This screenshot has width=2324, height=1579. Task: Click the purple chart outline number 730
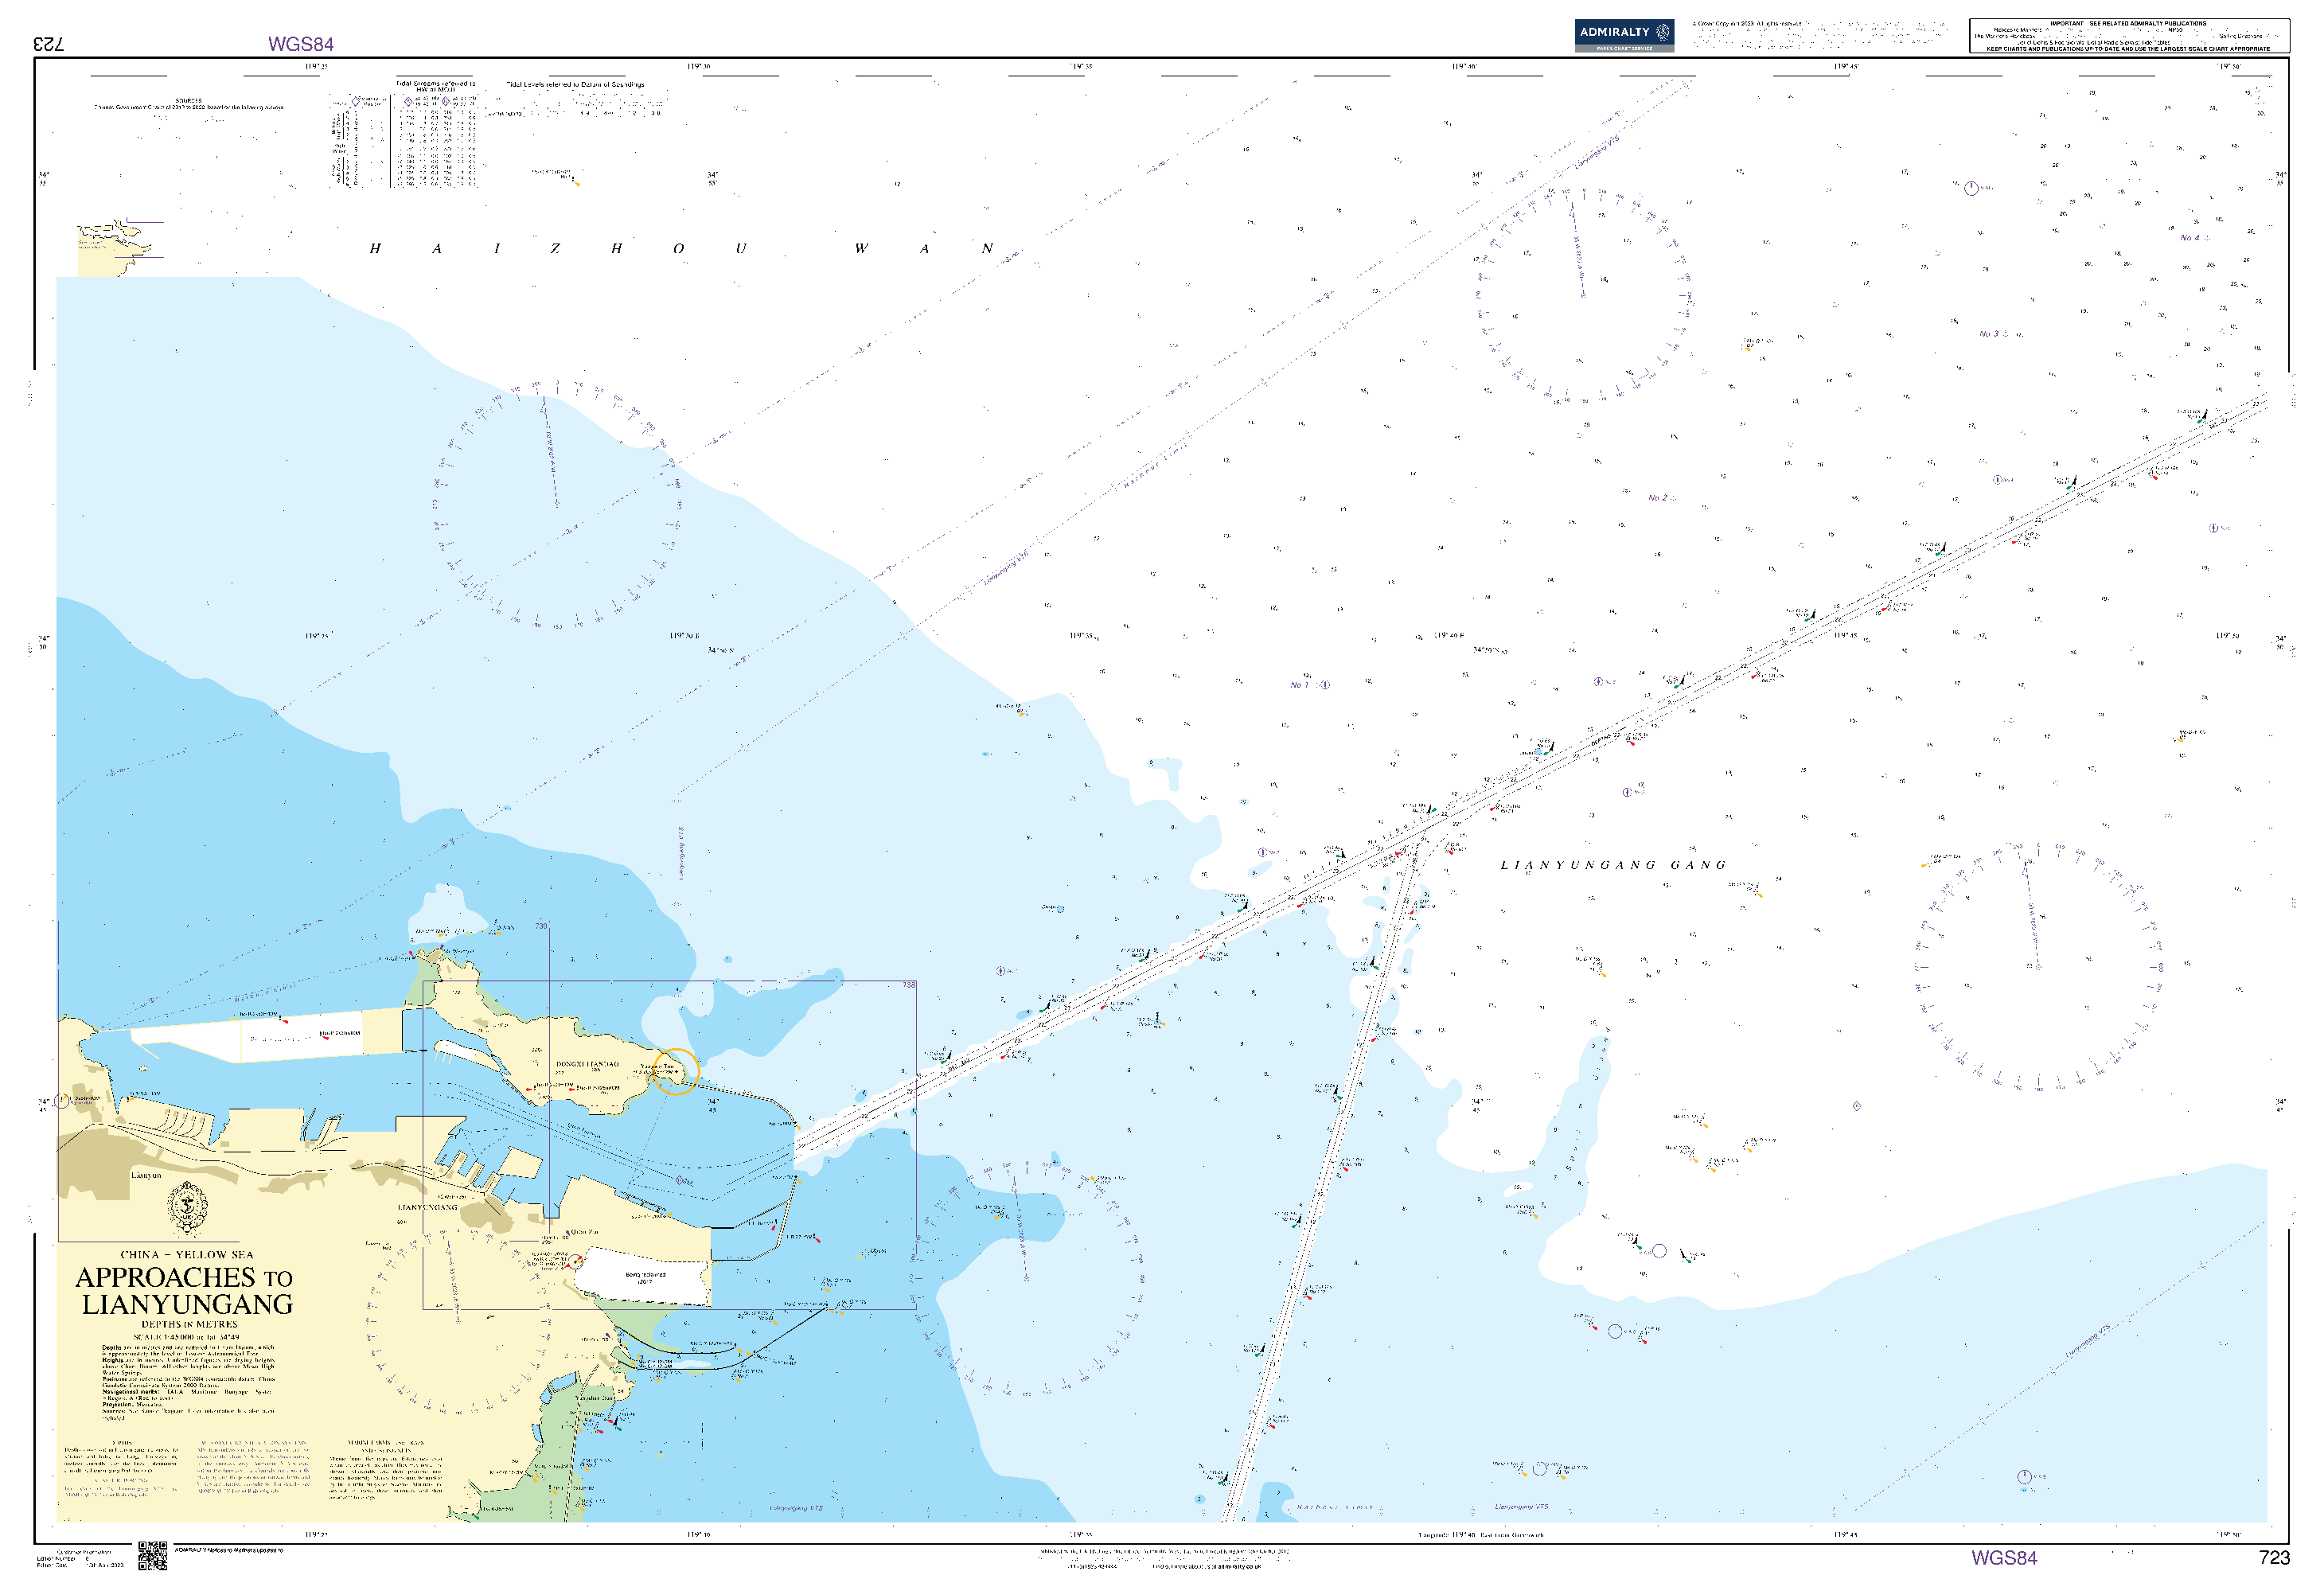pyautogui.click(x=541, y=926)
